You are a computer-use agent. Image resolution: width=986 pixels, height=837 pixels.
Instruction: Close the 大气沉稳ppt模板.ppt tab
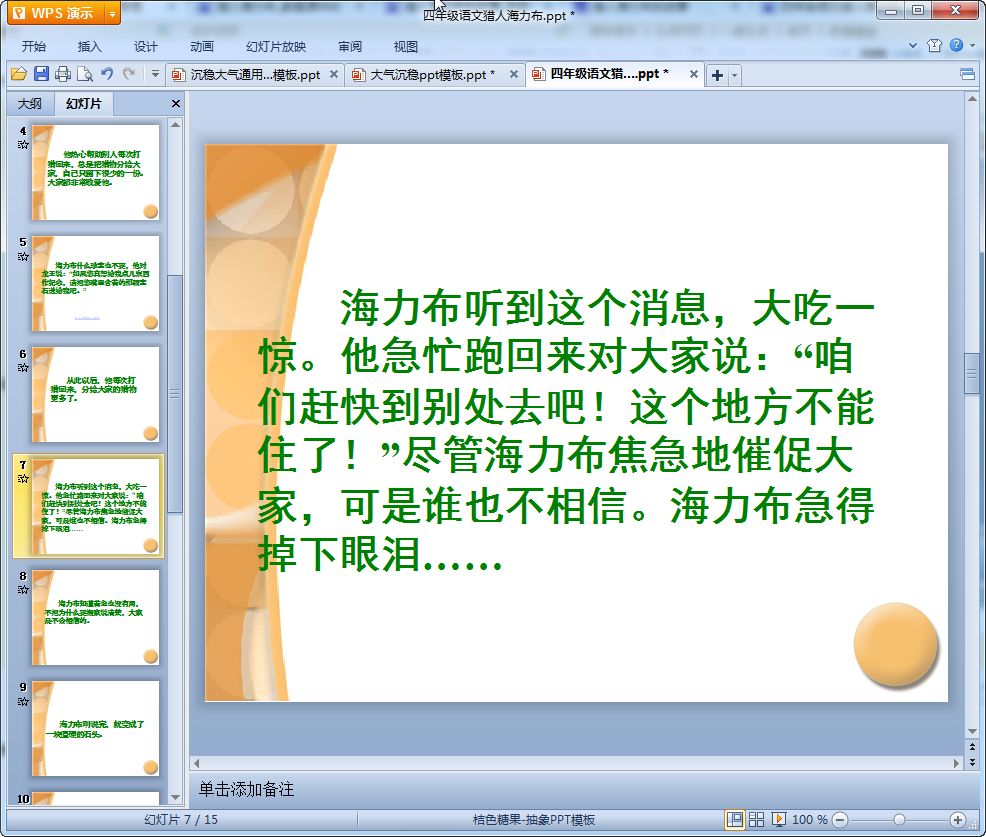[514, 74]
